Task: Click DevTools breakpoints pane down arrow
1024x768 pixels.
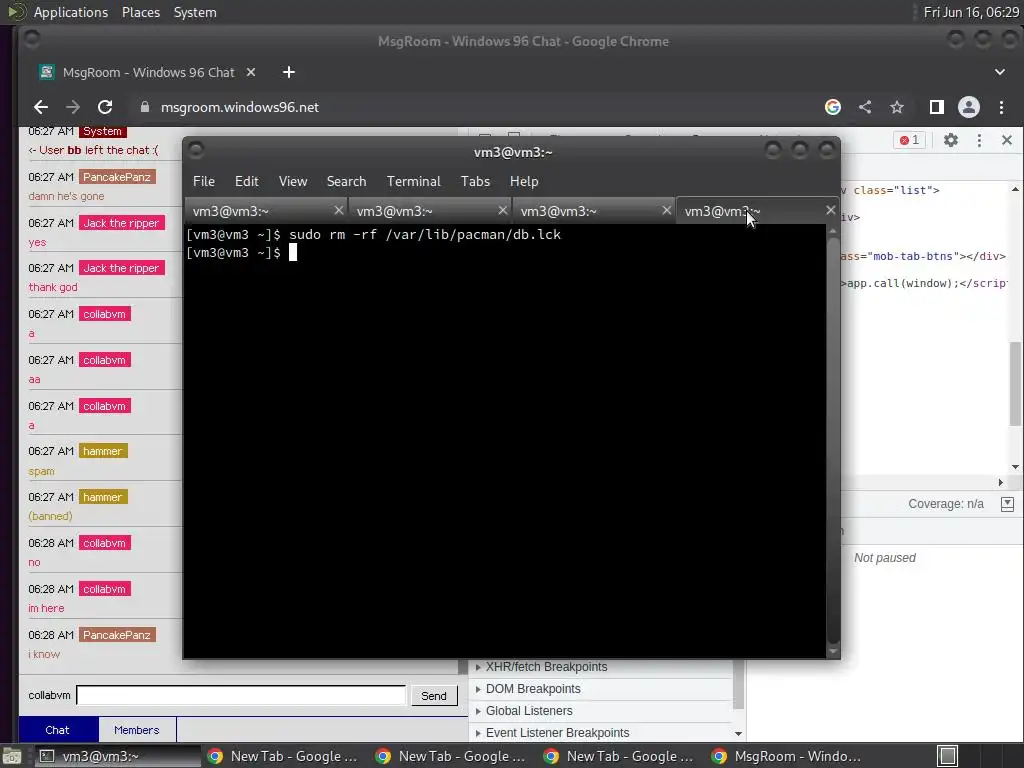Action: coord(739,733)
